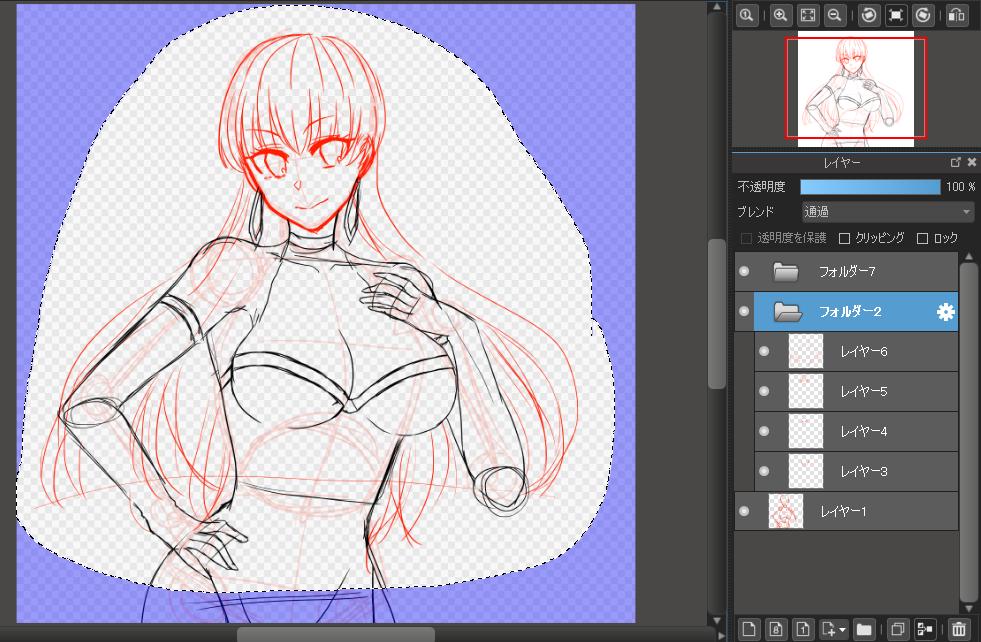
Task: Rotate canvas view counterclockwise
Action: (868, 15)
